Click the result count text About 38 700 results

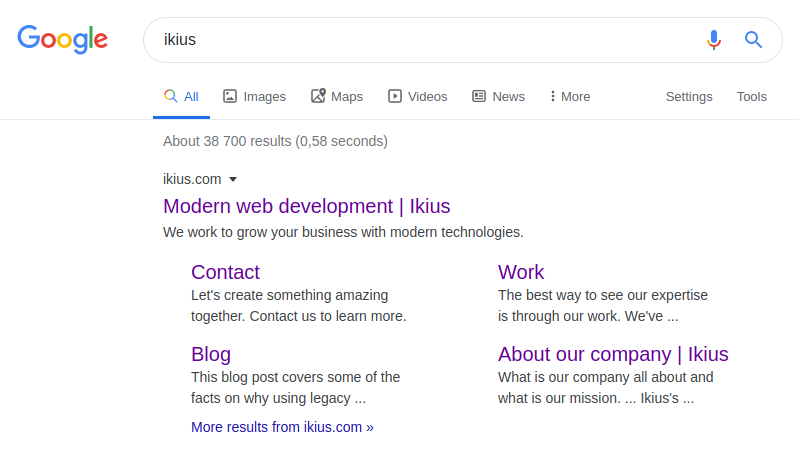coord(275,141)
